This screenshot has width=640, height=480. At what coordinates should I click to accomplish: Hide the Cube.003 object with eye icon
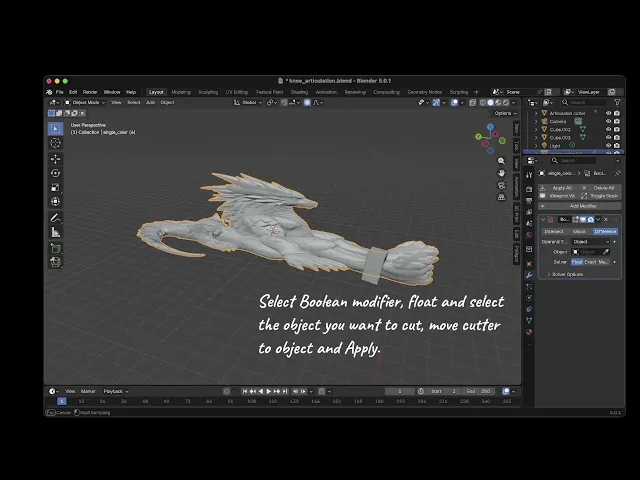click(x=608, y=138)
